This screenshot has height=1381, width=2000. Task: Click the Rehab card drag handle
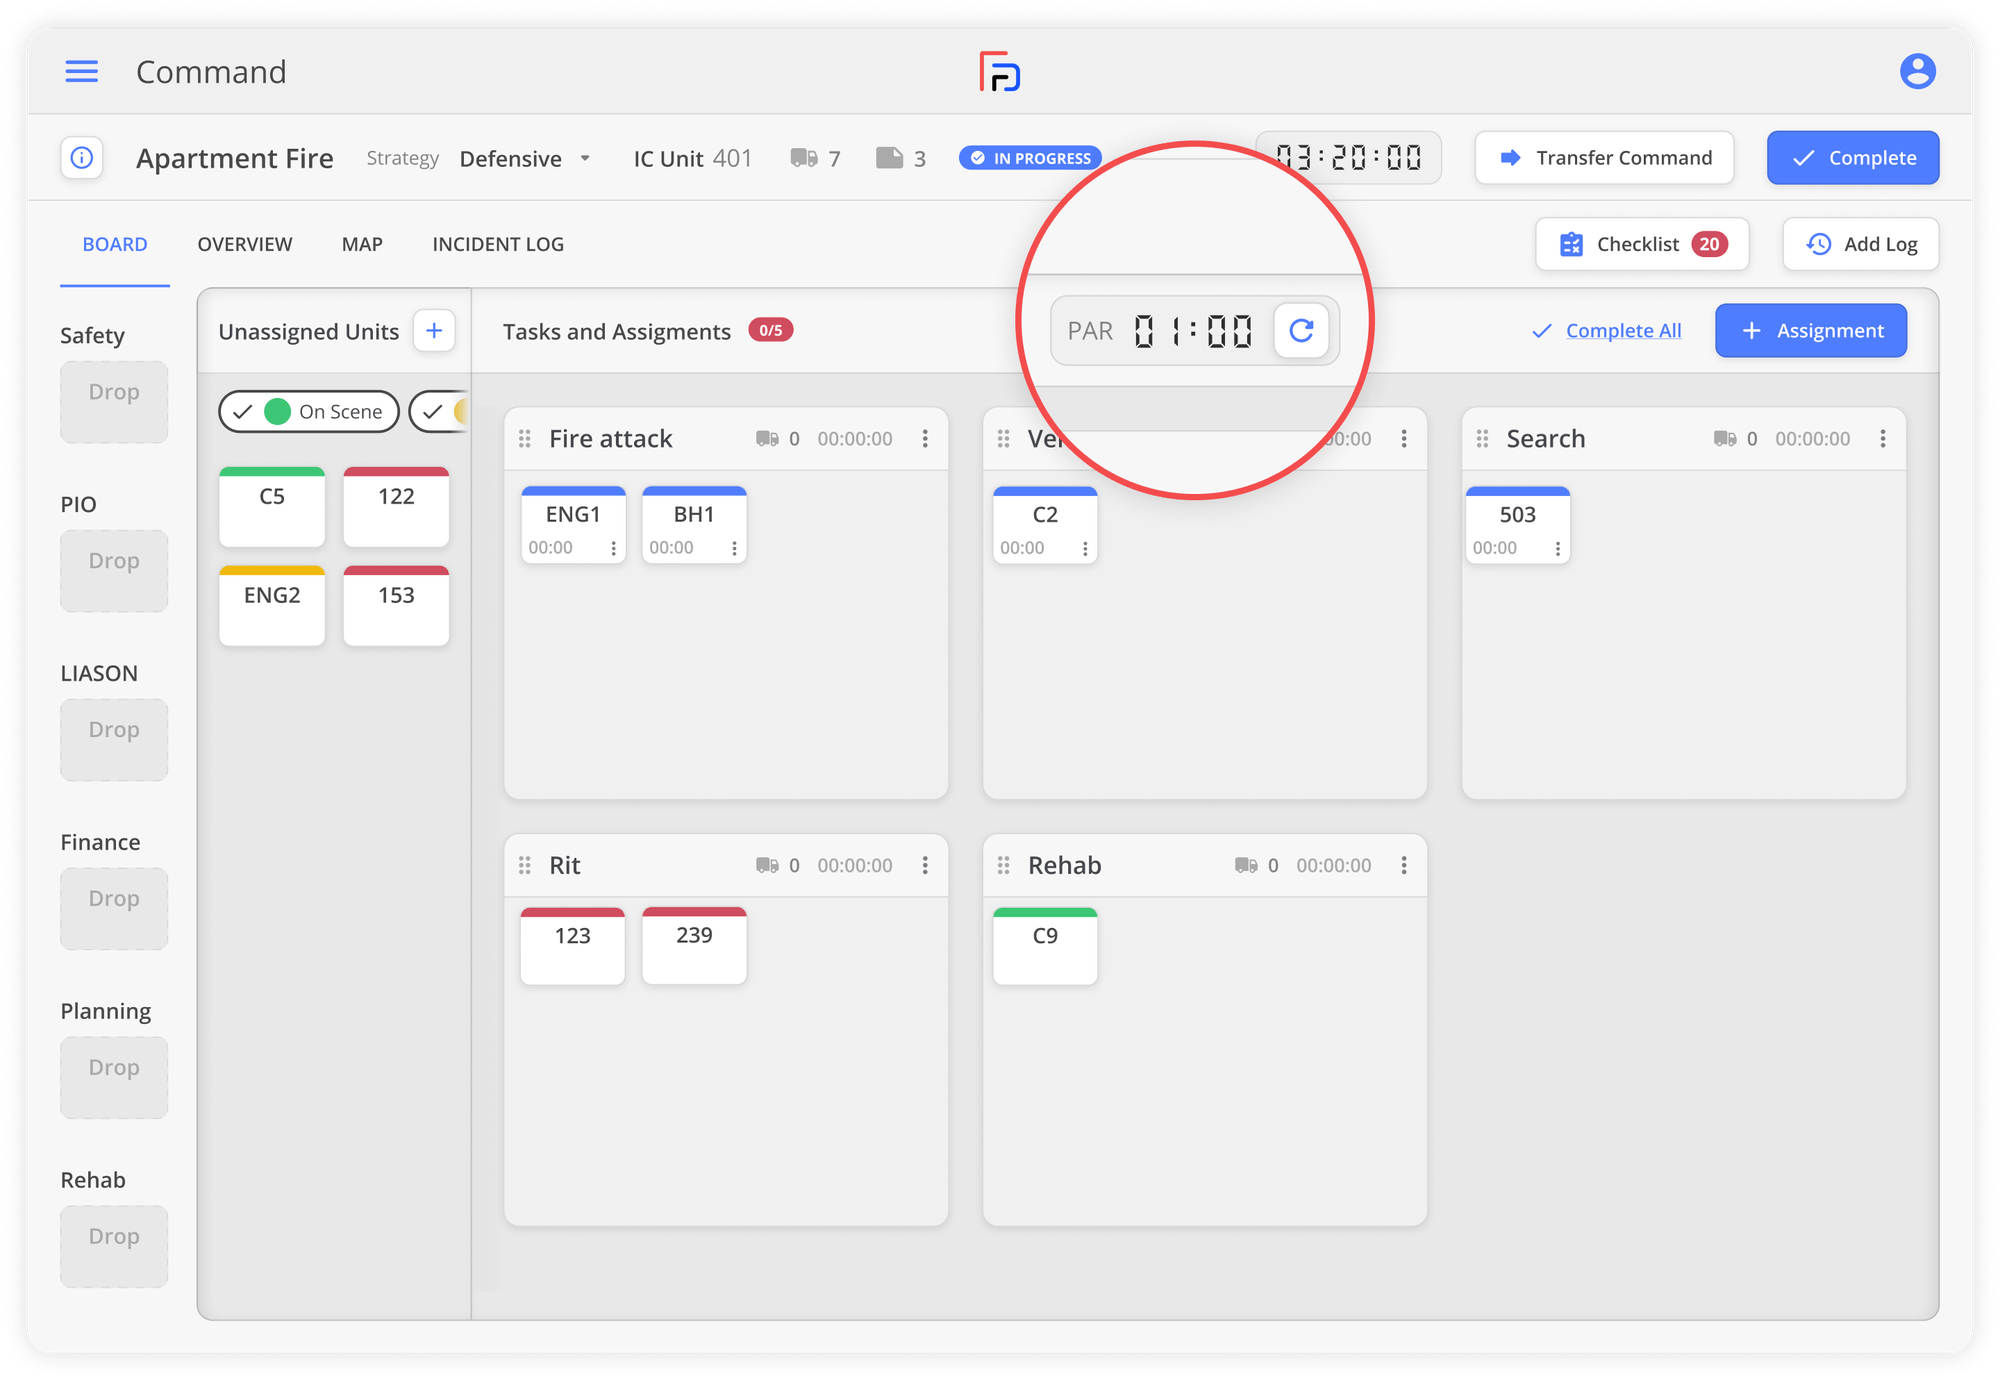coord(1003,866)
